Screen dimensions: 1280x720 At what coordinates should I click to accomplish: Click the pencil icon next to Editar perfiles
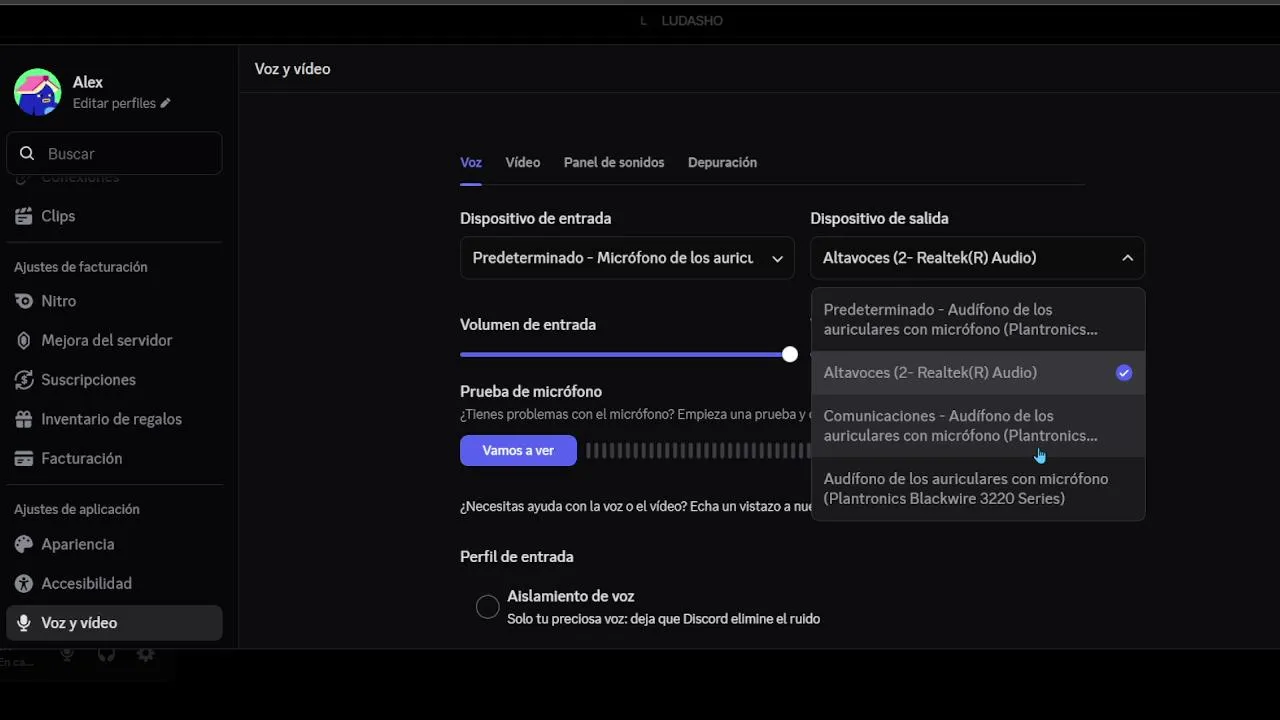pyautogui.click(x=166, y=103)
